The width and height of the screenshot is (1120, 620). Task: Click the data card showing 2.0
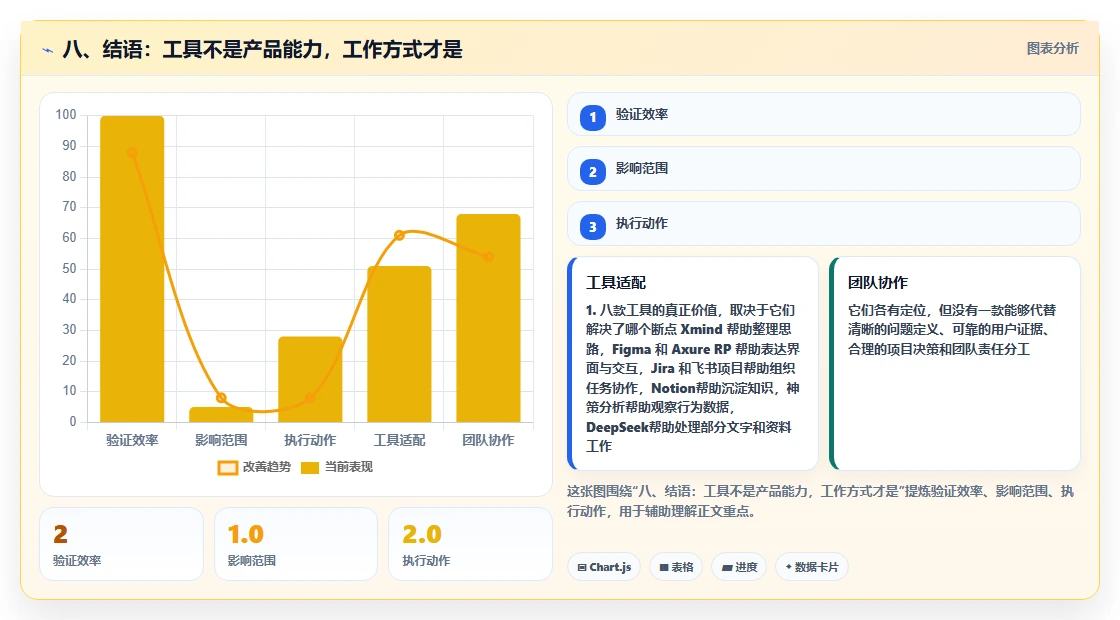click(x=471, y=544)
